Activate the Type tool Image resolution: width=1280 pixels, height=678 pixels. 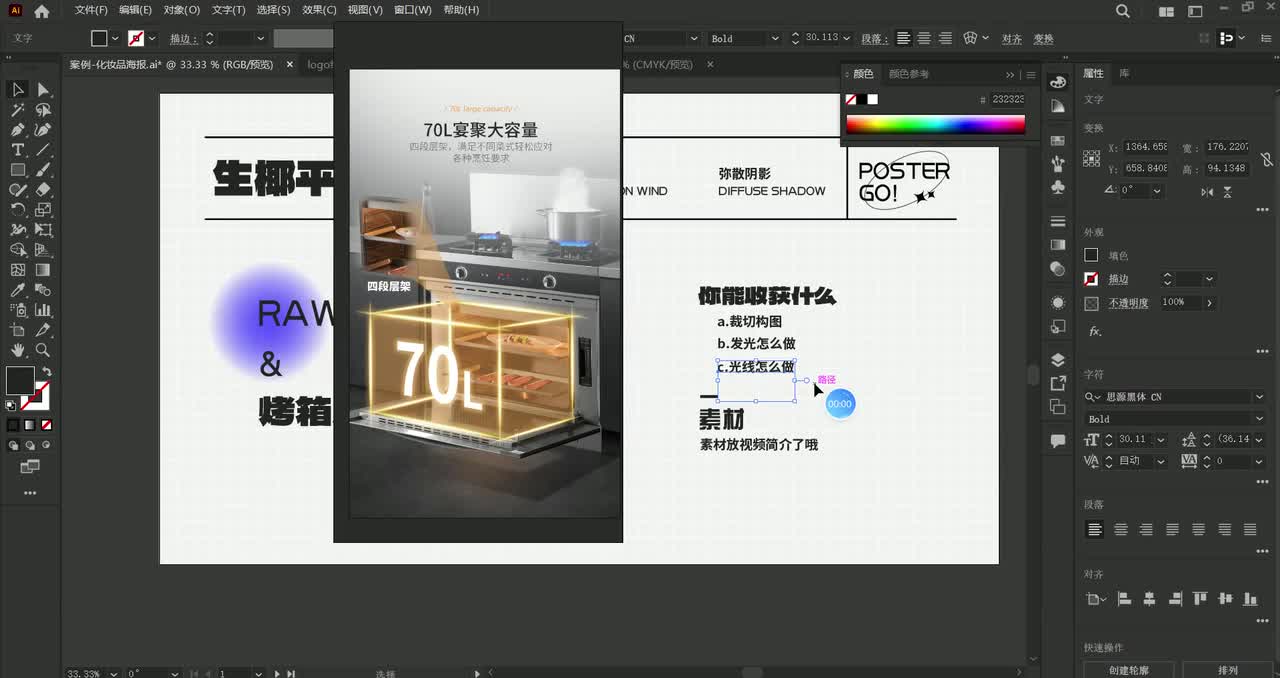(17, 150)
